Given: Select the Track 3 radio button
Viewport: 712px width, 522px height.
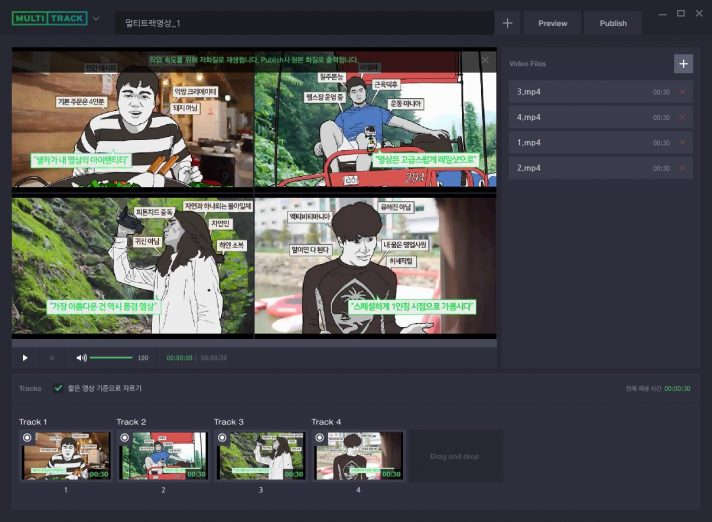Looking at the screenshot, I should [222, 438].
